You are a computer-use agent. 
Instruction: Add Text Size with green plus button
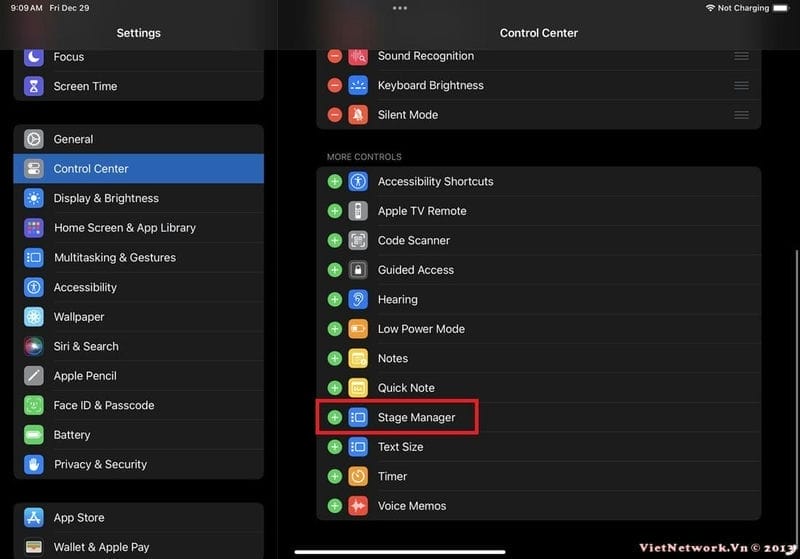coord(335,447)
